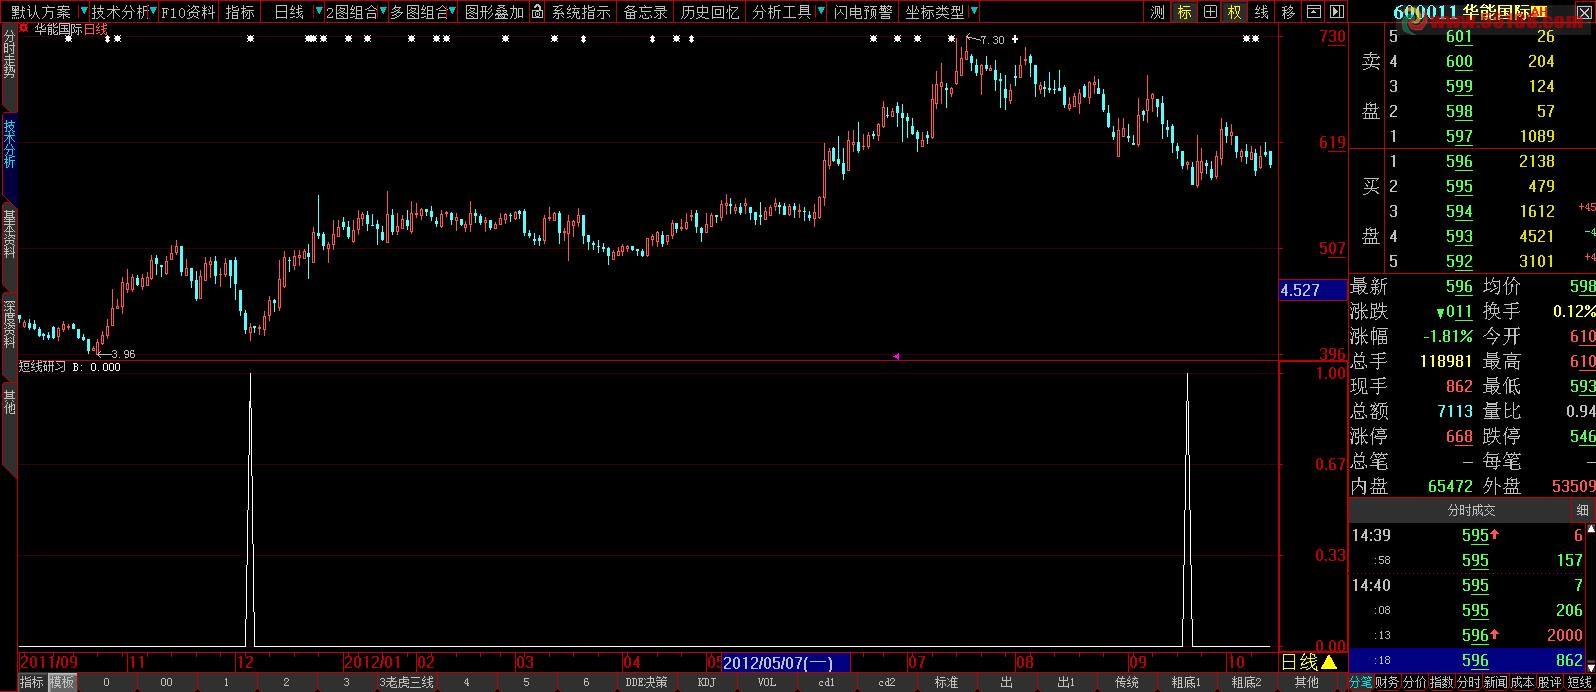
Task: Switch to 财务 tab in right panel
Action: 1388,682
